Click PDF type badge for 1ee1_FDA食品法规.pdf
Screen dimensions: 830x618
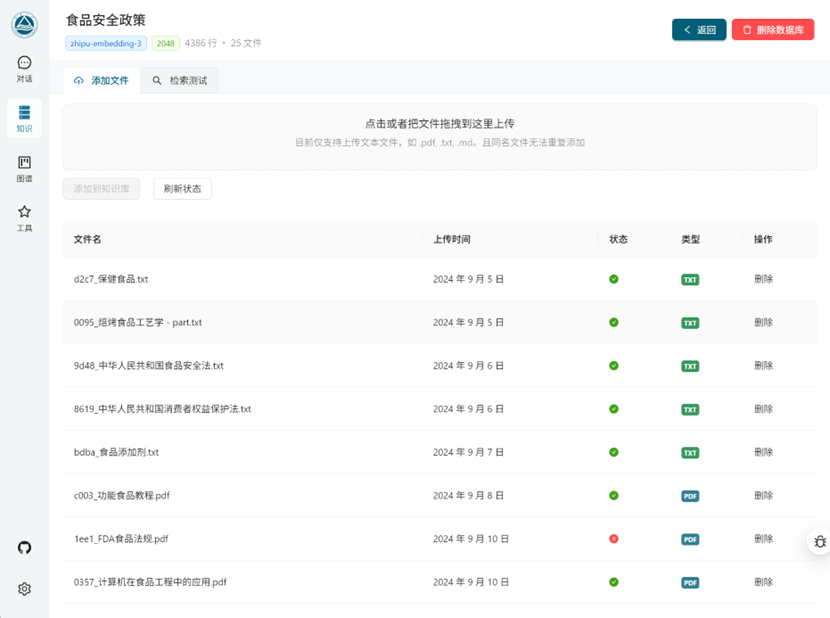tap(690, 540)
